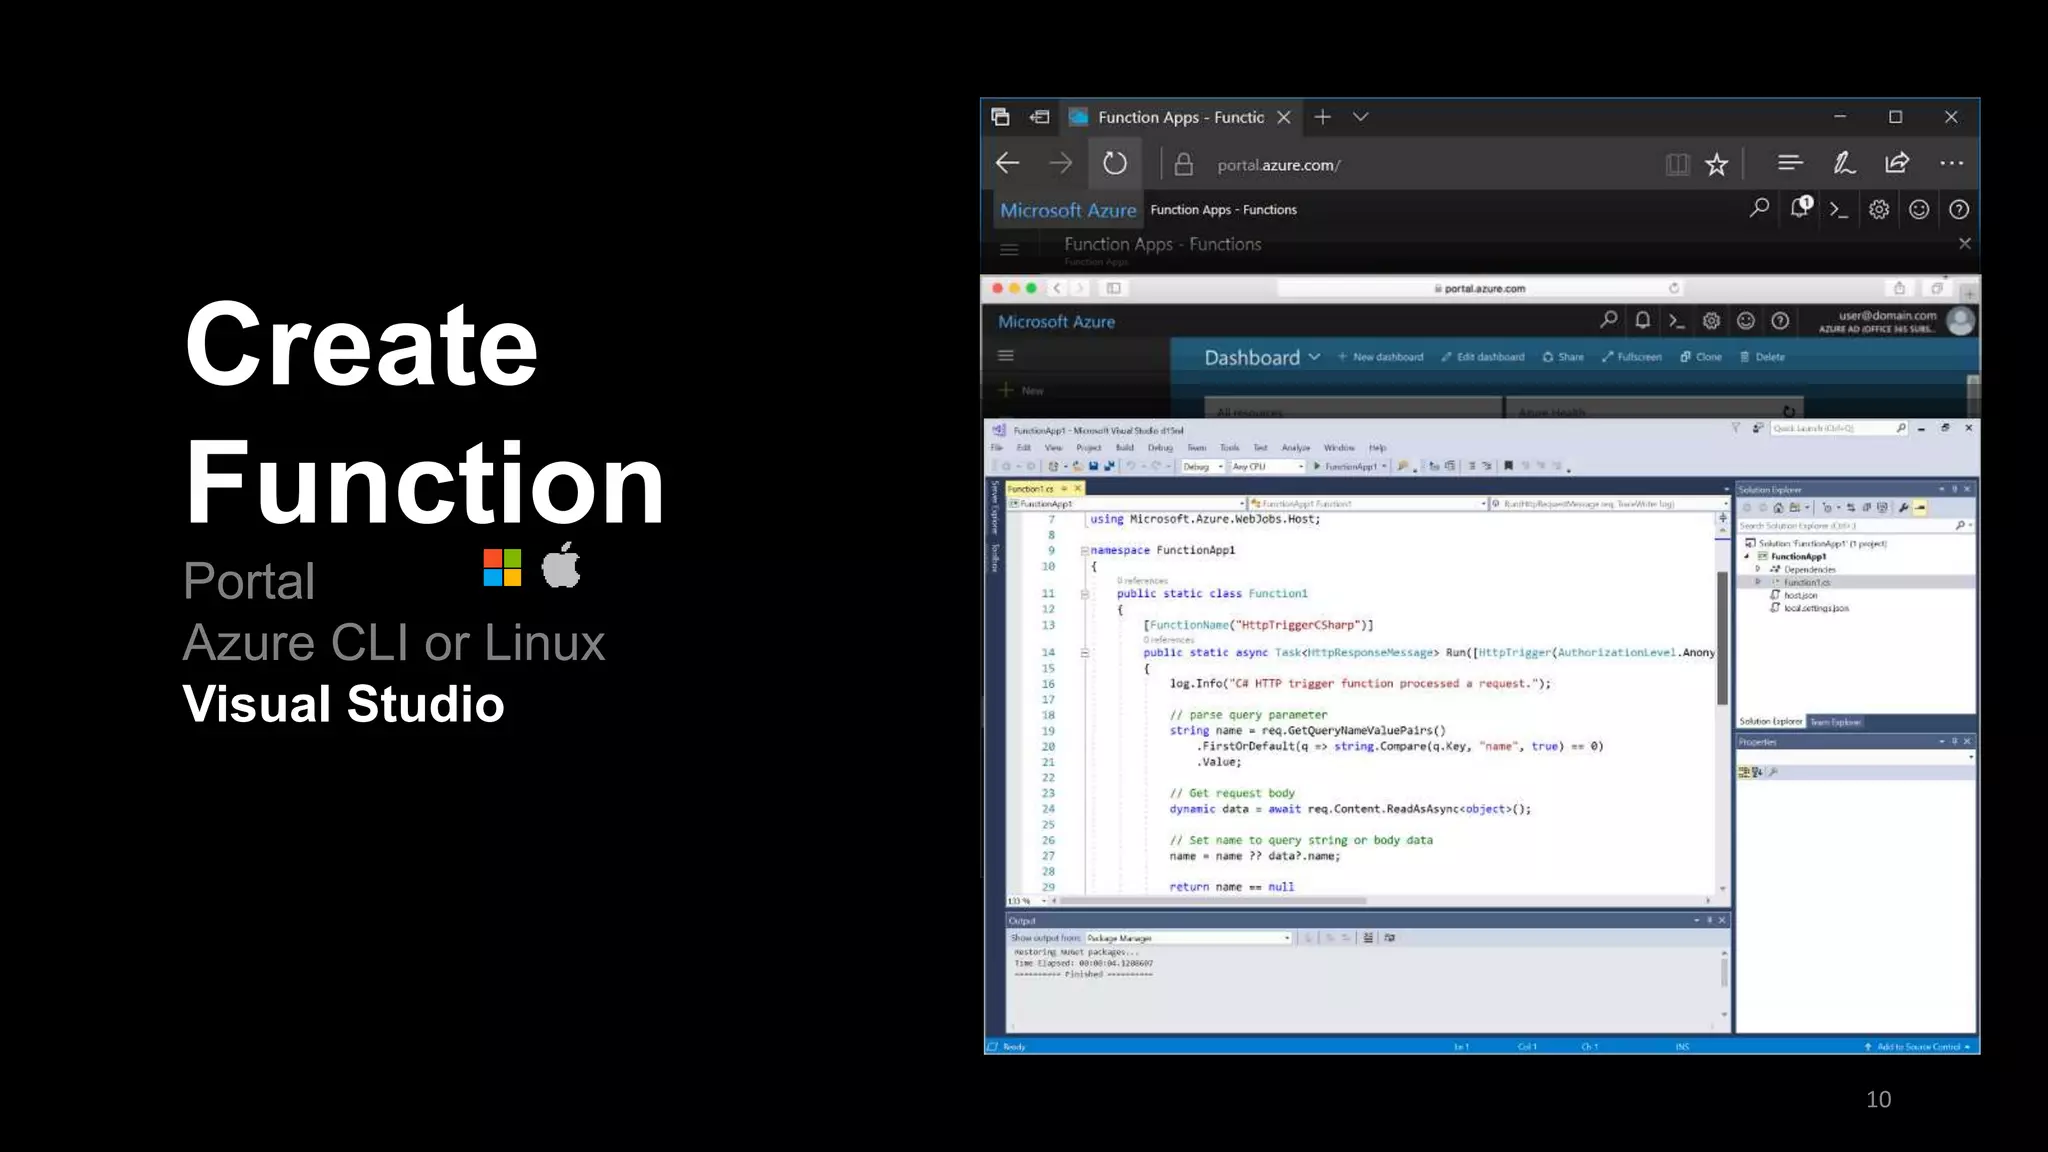Viewport: 2048px width, 1152px height.
Task: Open Edge reading view book icon
Action: [1677, 164]
